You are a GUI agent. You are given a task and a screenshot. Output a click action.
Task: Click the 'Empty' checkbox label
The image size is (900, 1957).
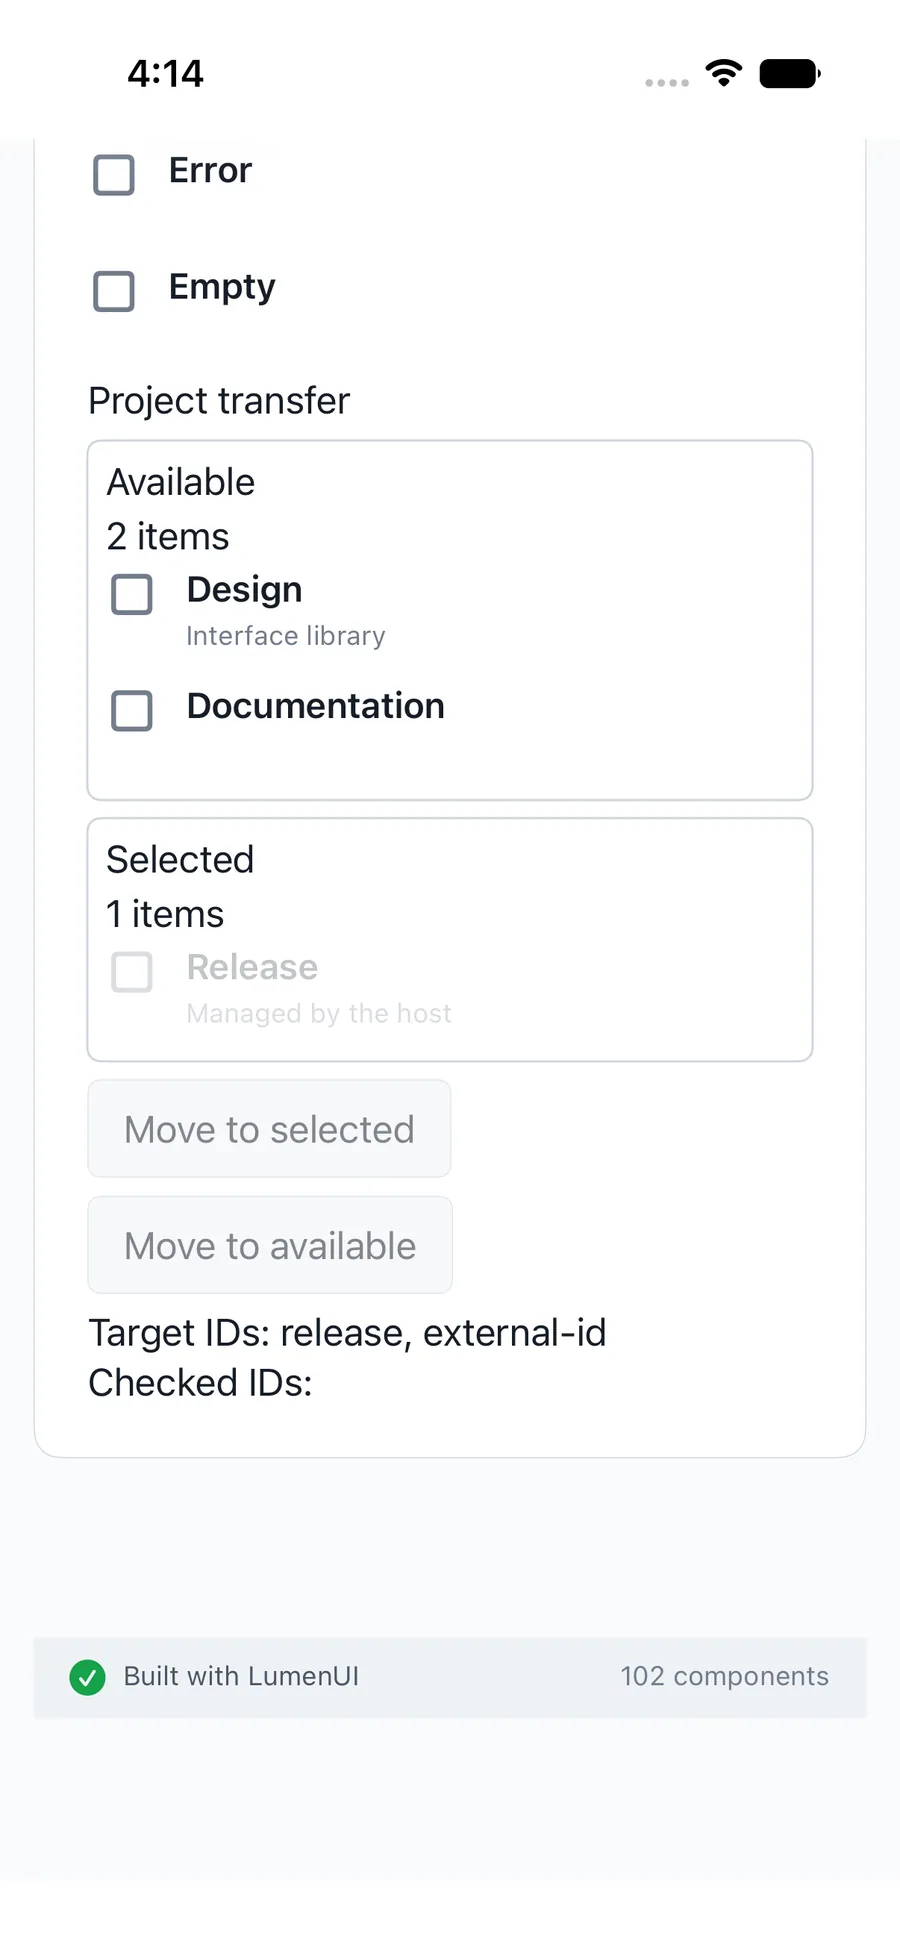222,287
